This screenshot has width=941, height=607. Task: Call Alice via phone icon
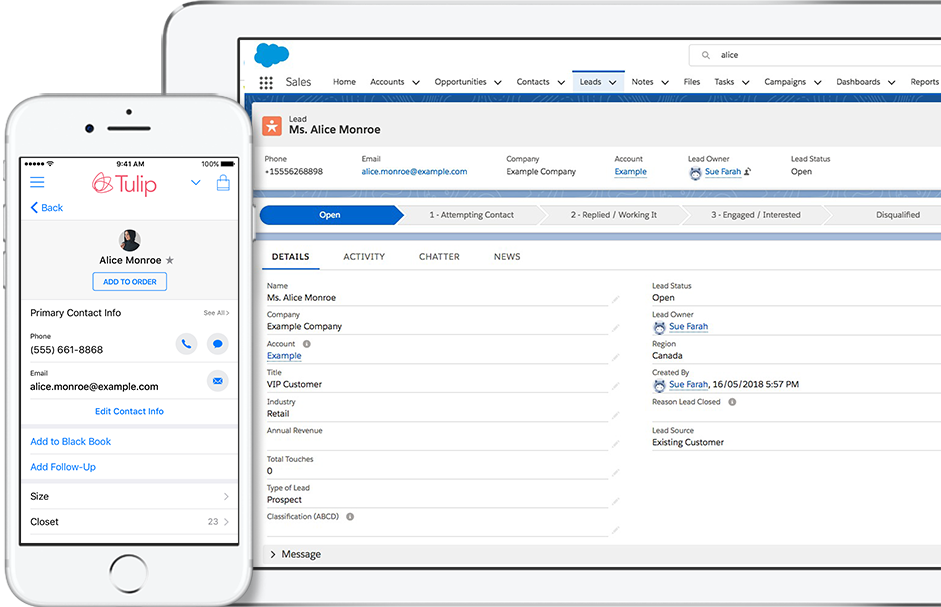click(x=187, y=344)
